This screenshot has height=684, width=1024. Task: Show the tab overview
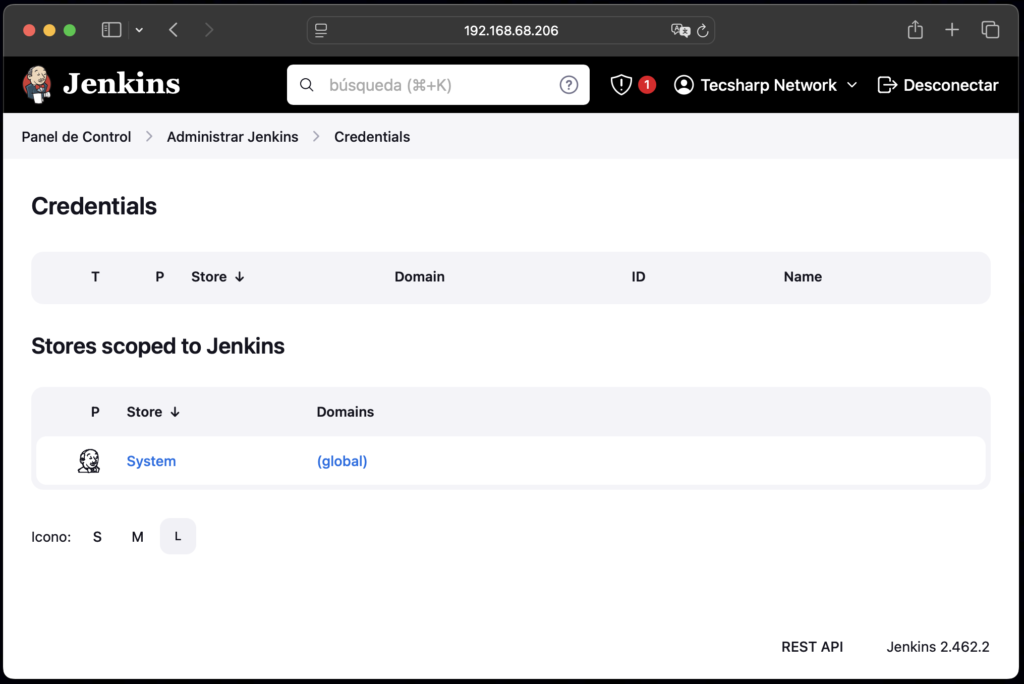990,29
